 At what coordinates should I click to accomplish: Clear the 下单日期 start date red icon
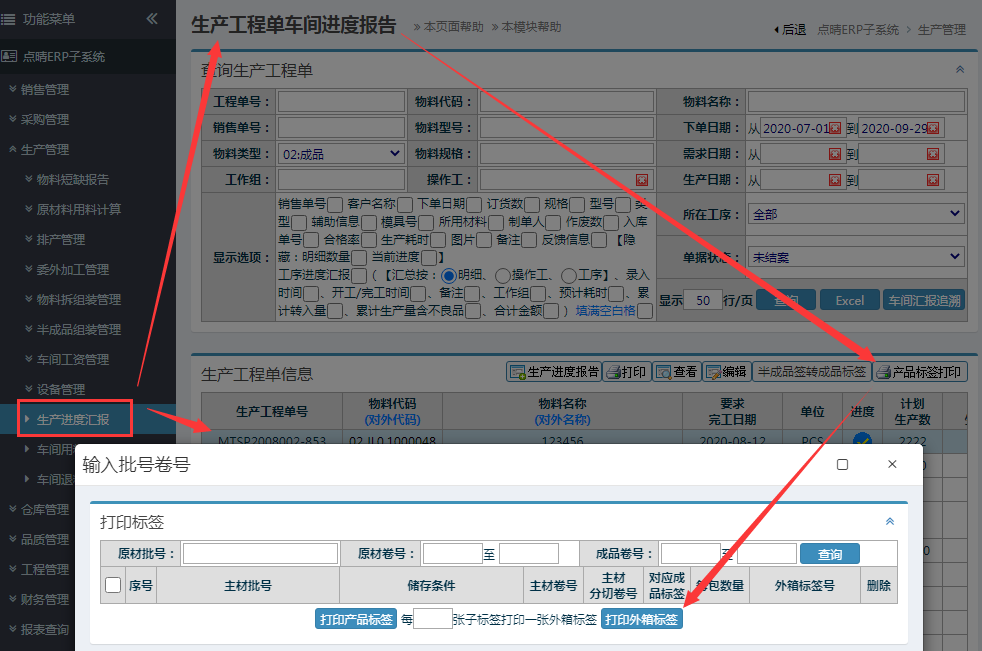click(835, 128)
